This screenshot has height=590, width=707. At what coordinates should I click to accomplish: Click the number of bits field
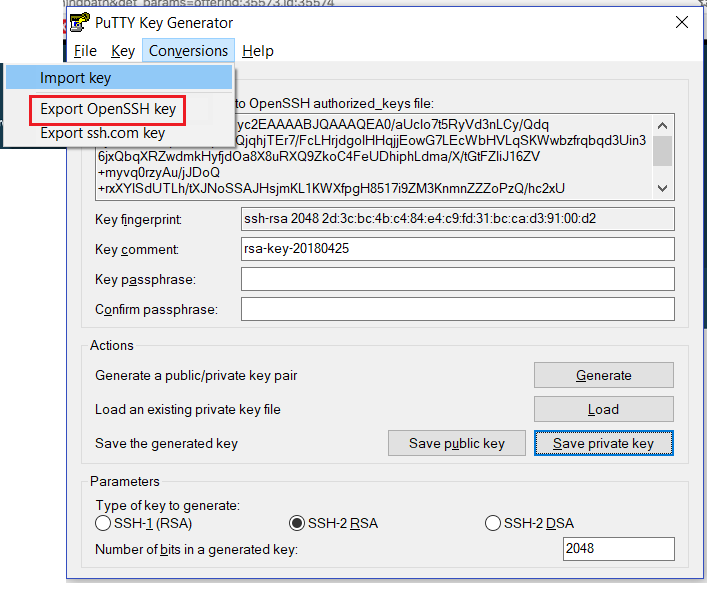619,549
